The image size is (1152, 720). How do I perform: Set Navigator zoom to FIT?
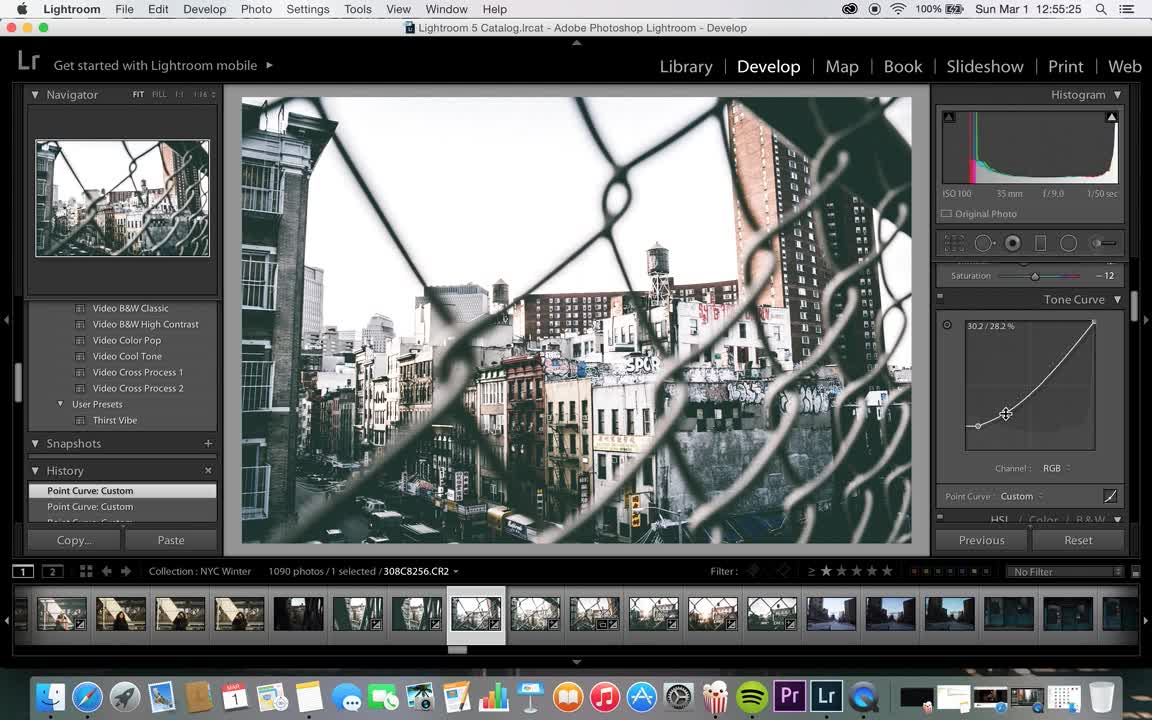tap(138, 95)
